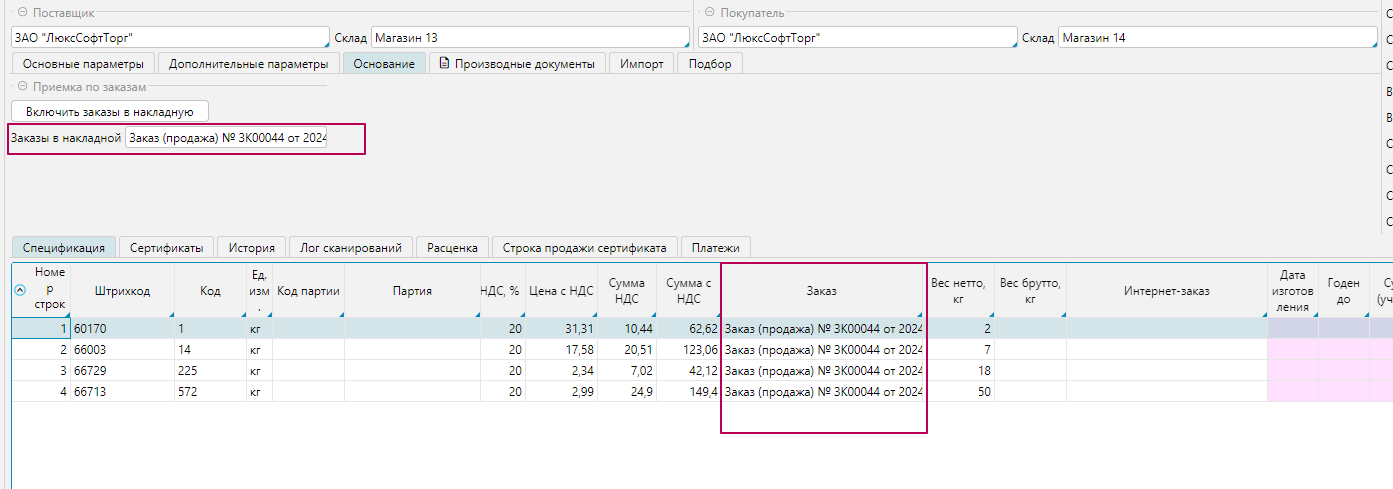Click the Заказы в накладной field

coord(228,138)
